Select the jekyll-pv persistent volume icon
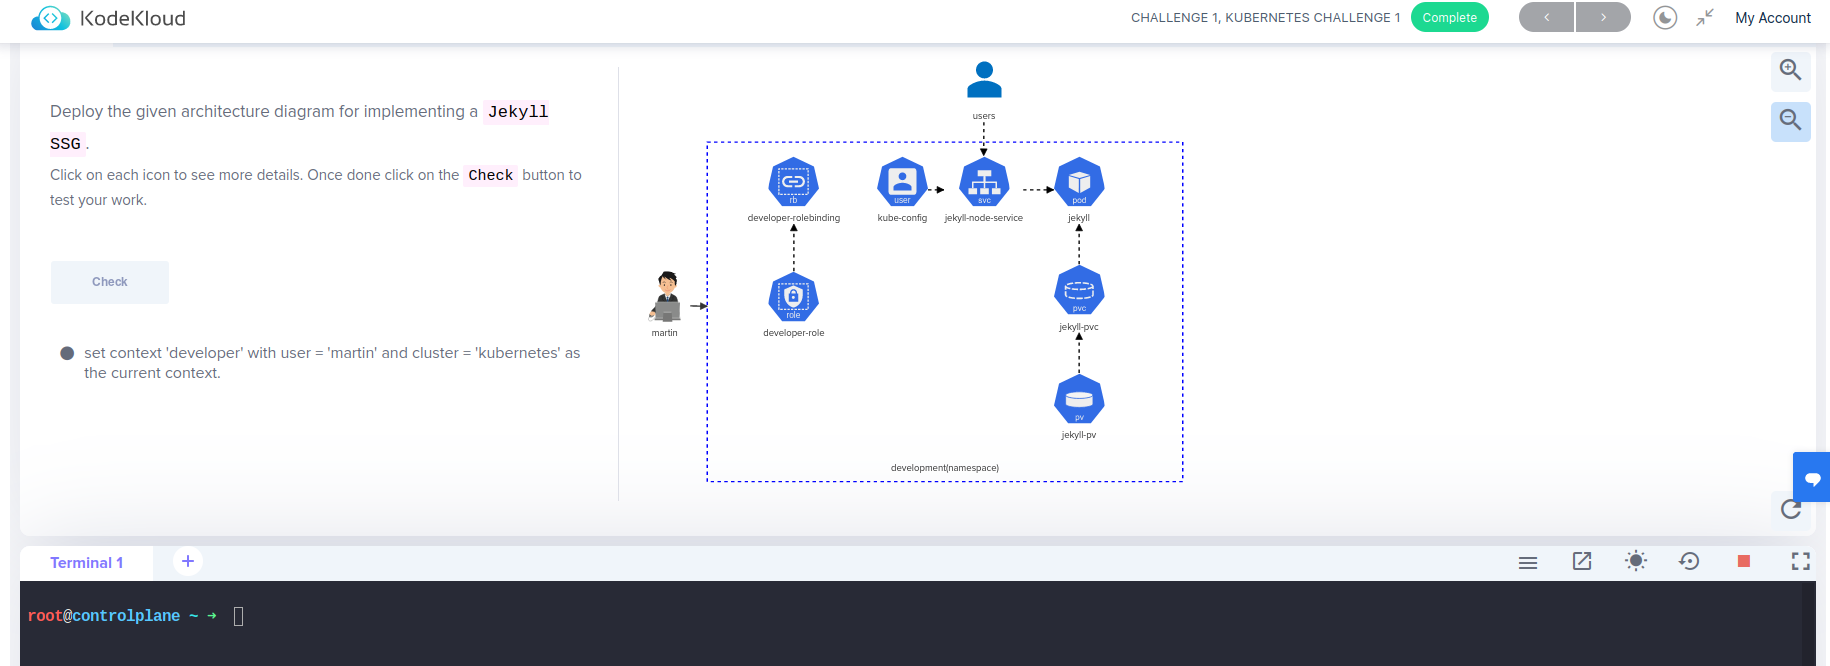 click(x=1079, y=400)
